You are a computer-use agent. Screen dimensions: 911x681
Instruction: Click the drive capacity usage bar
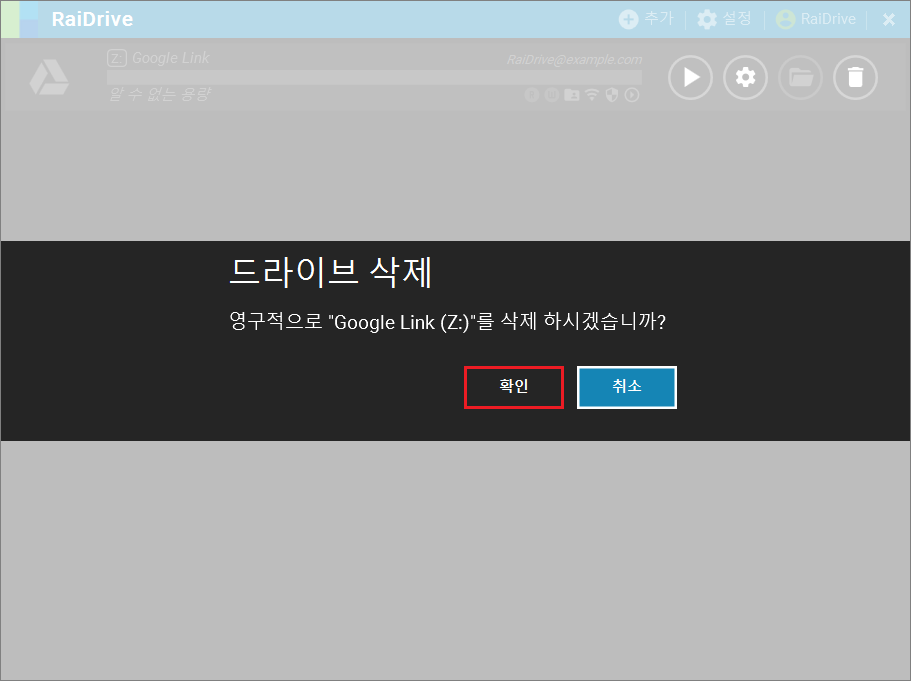pyautogui.click(x=374, y=77)
